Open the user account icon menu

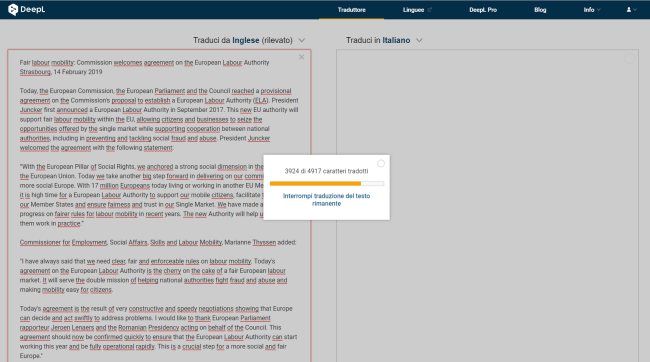coord(631,10)
